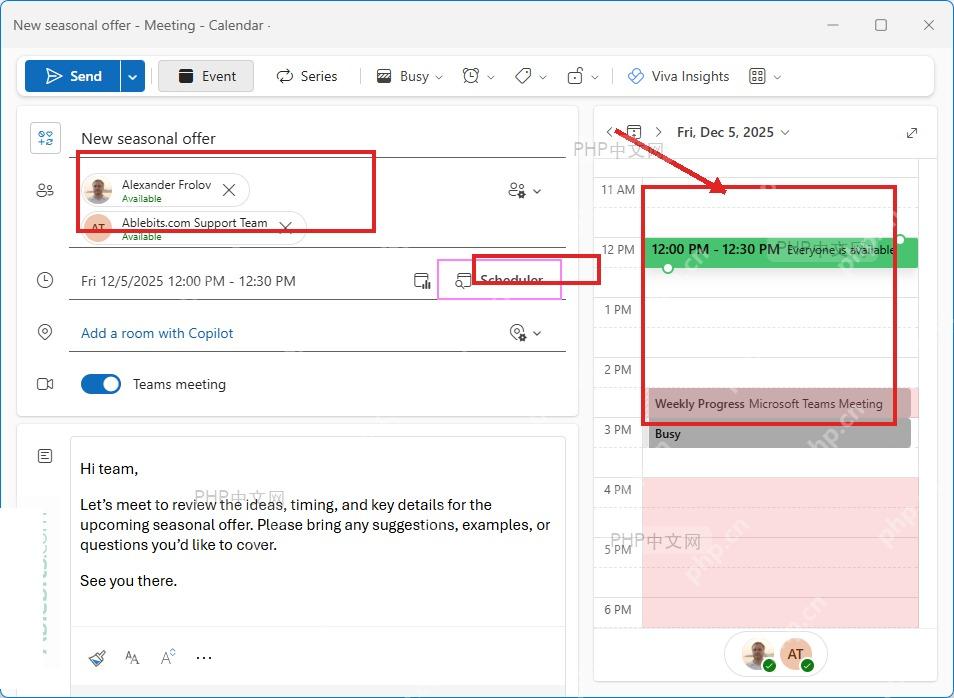Select the Event button in the toolbar
The image size is (954, 698).
tap(206, 76)
